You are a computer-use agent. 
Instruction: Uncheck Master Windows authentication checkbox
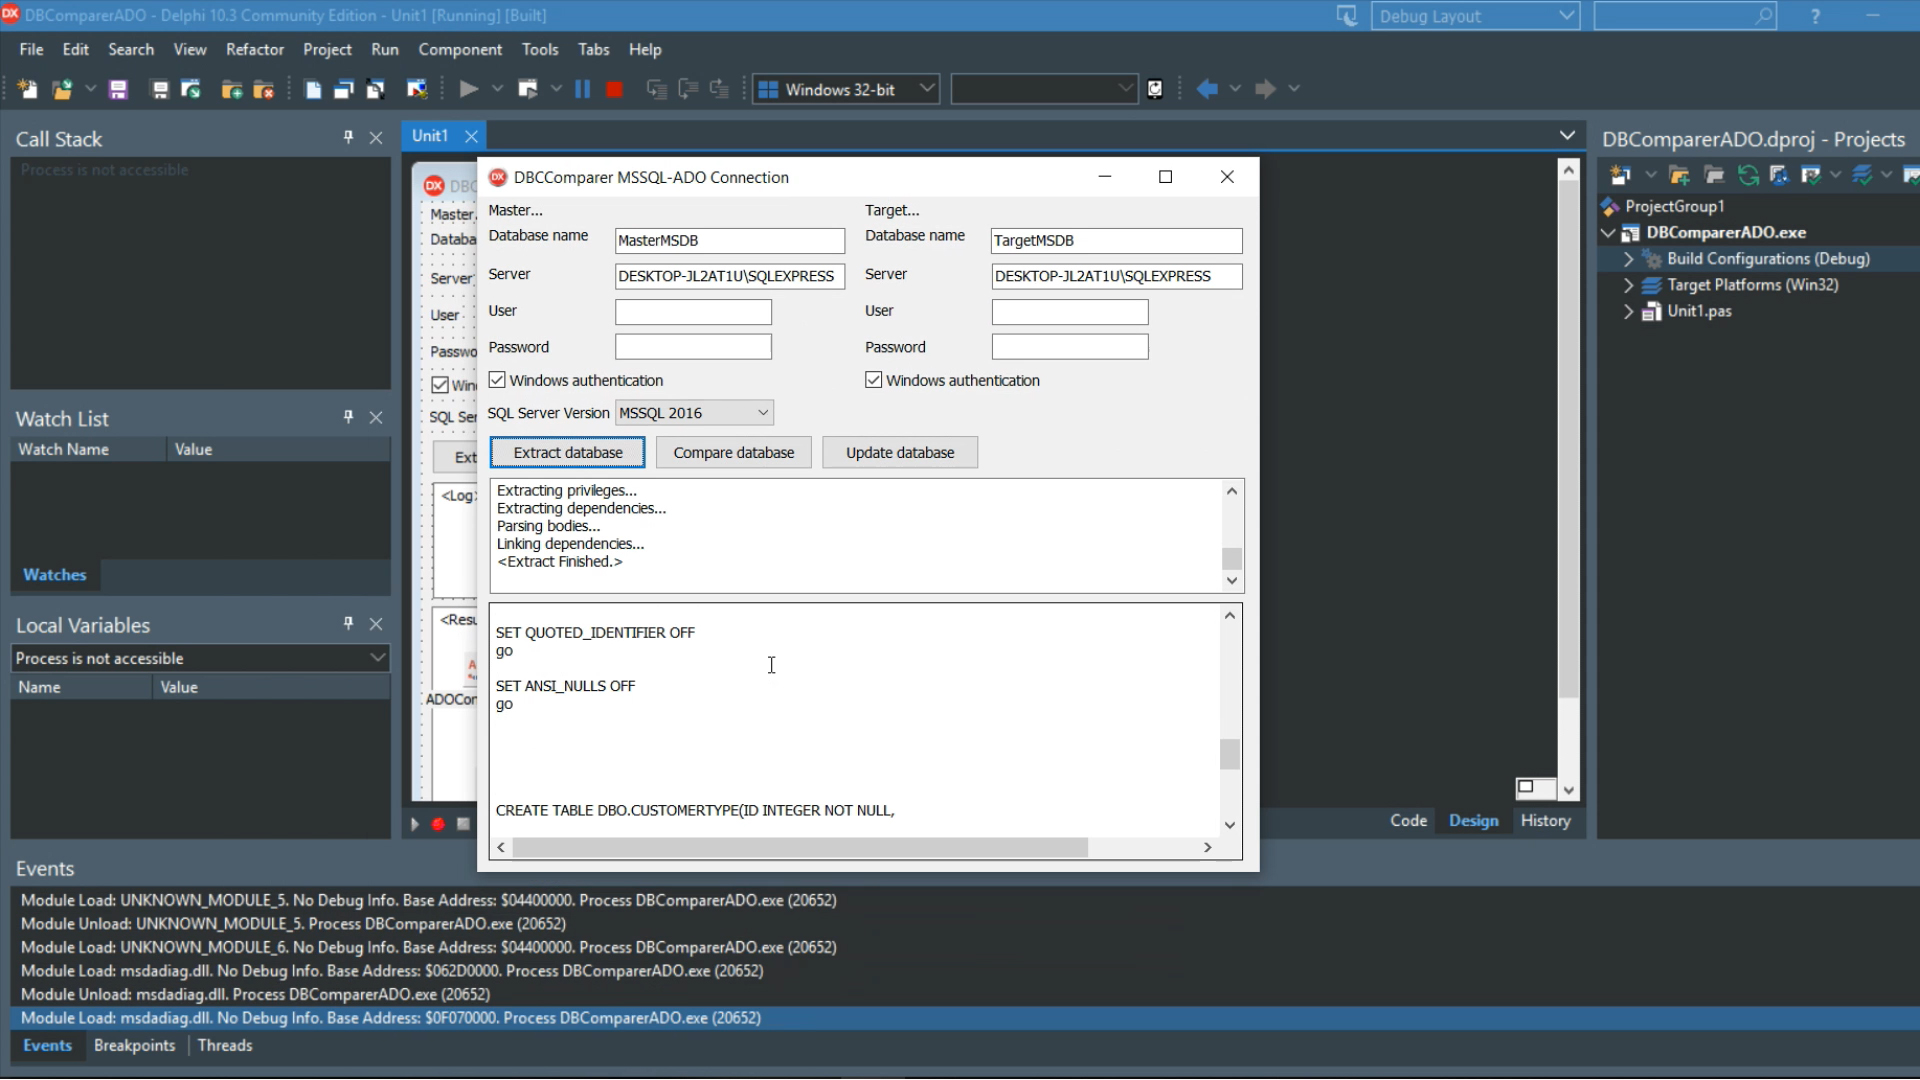pos(497,380)
